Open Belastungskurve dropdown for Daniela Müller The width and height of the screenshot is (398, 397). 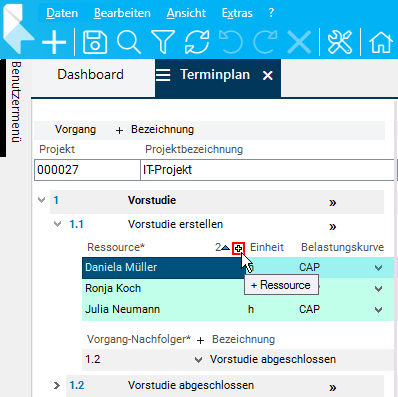pos(378,268)
